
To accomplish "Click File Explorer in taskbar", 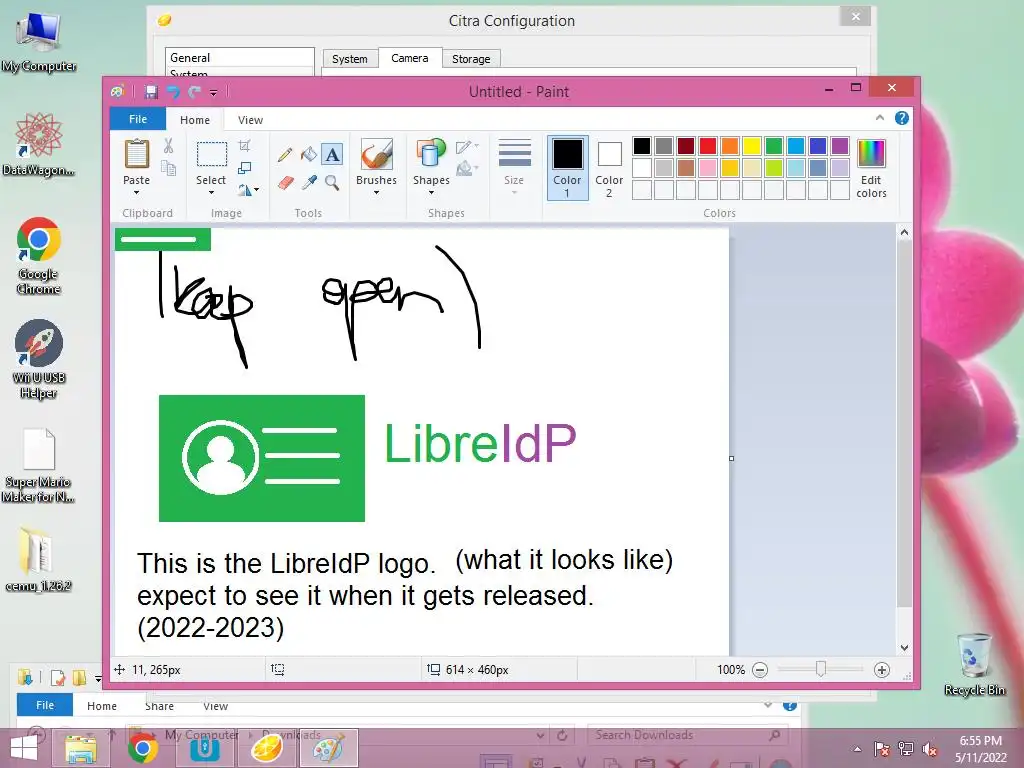I will 80,749.
